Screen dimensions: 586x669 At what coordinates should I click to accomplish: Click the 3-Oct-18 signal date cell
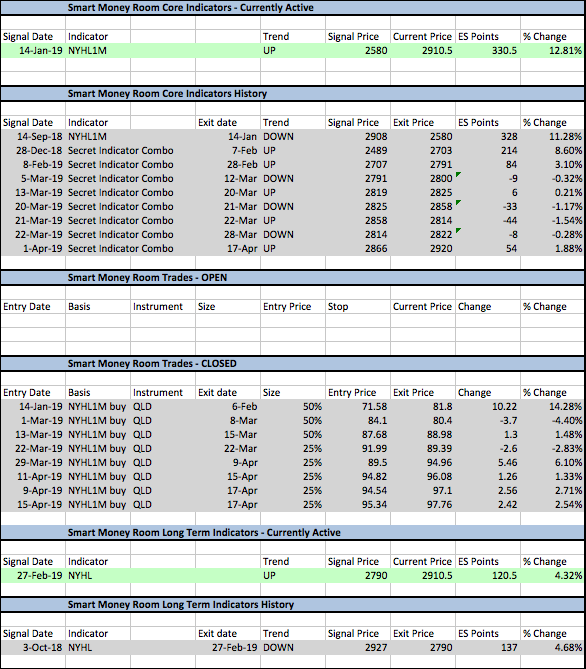tap(33, 648)
